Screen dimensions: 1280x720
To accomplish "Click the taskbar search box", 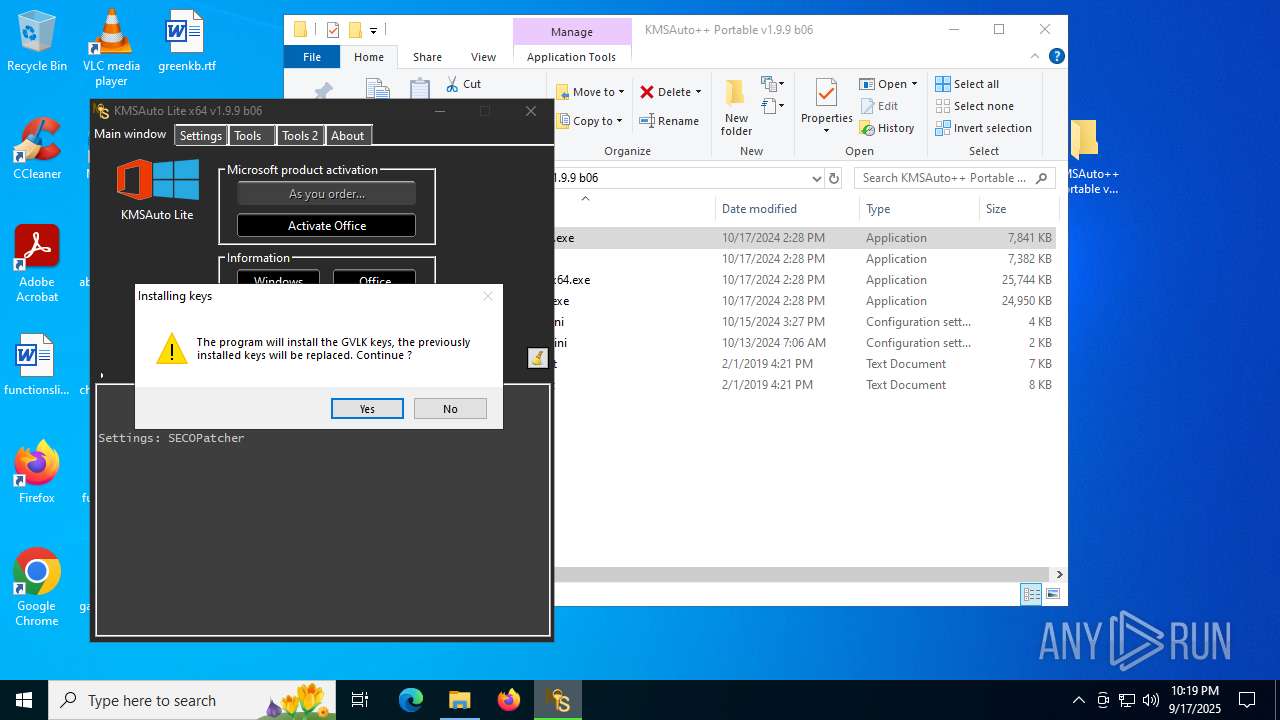I will click(192, 700).
